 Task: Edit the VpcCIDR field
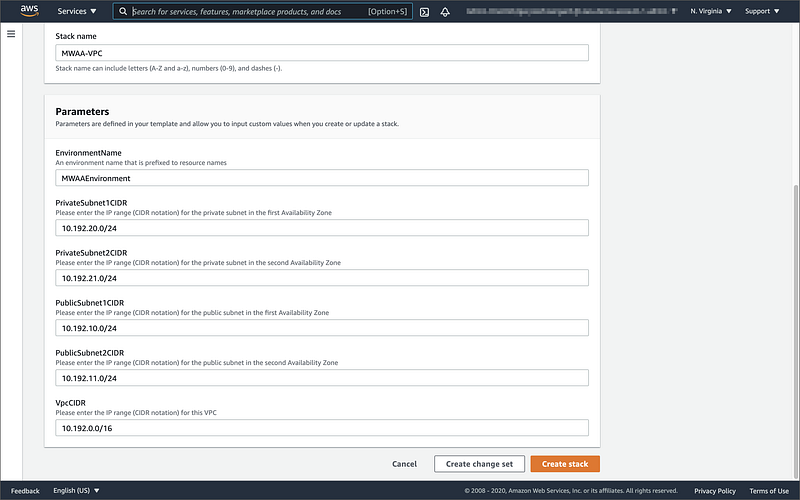point(322,428)
